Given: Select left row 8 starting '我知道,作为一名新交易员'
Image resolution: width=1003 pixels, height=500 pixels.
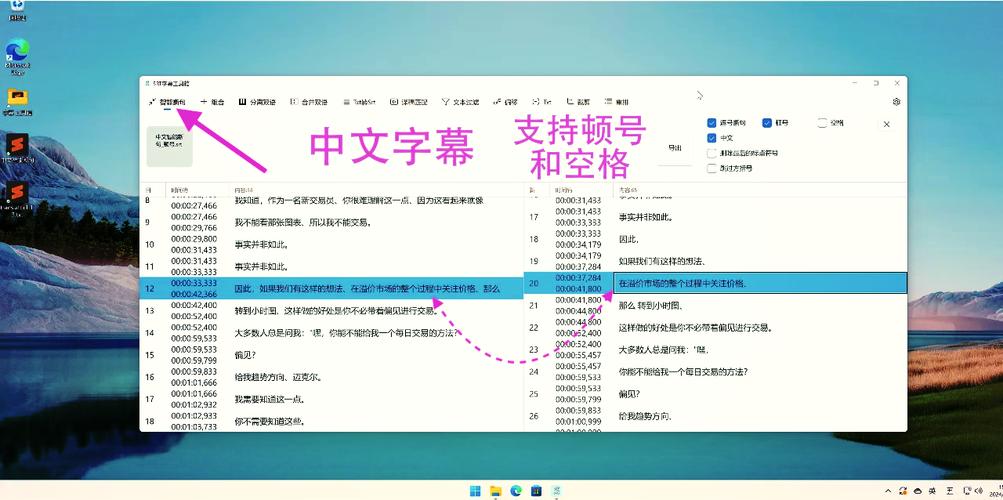Looking at the screenshot, I should 331,201.
